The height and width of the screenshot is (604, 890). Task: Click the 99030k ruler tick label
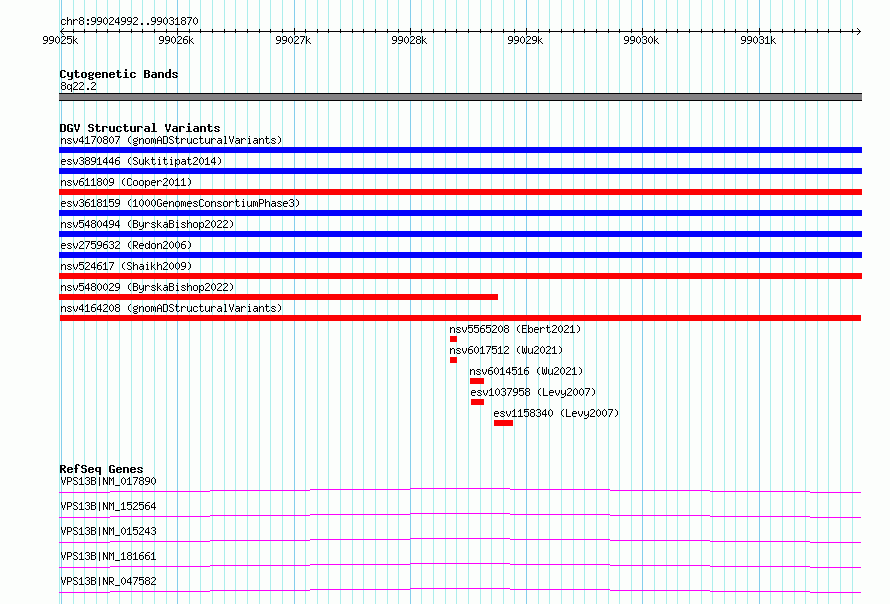tap(641, 40)
